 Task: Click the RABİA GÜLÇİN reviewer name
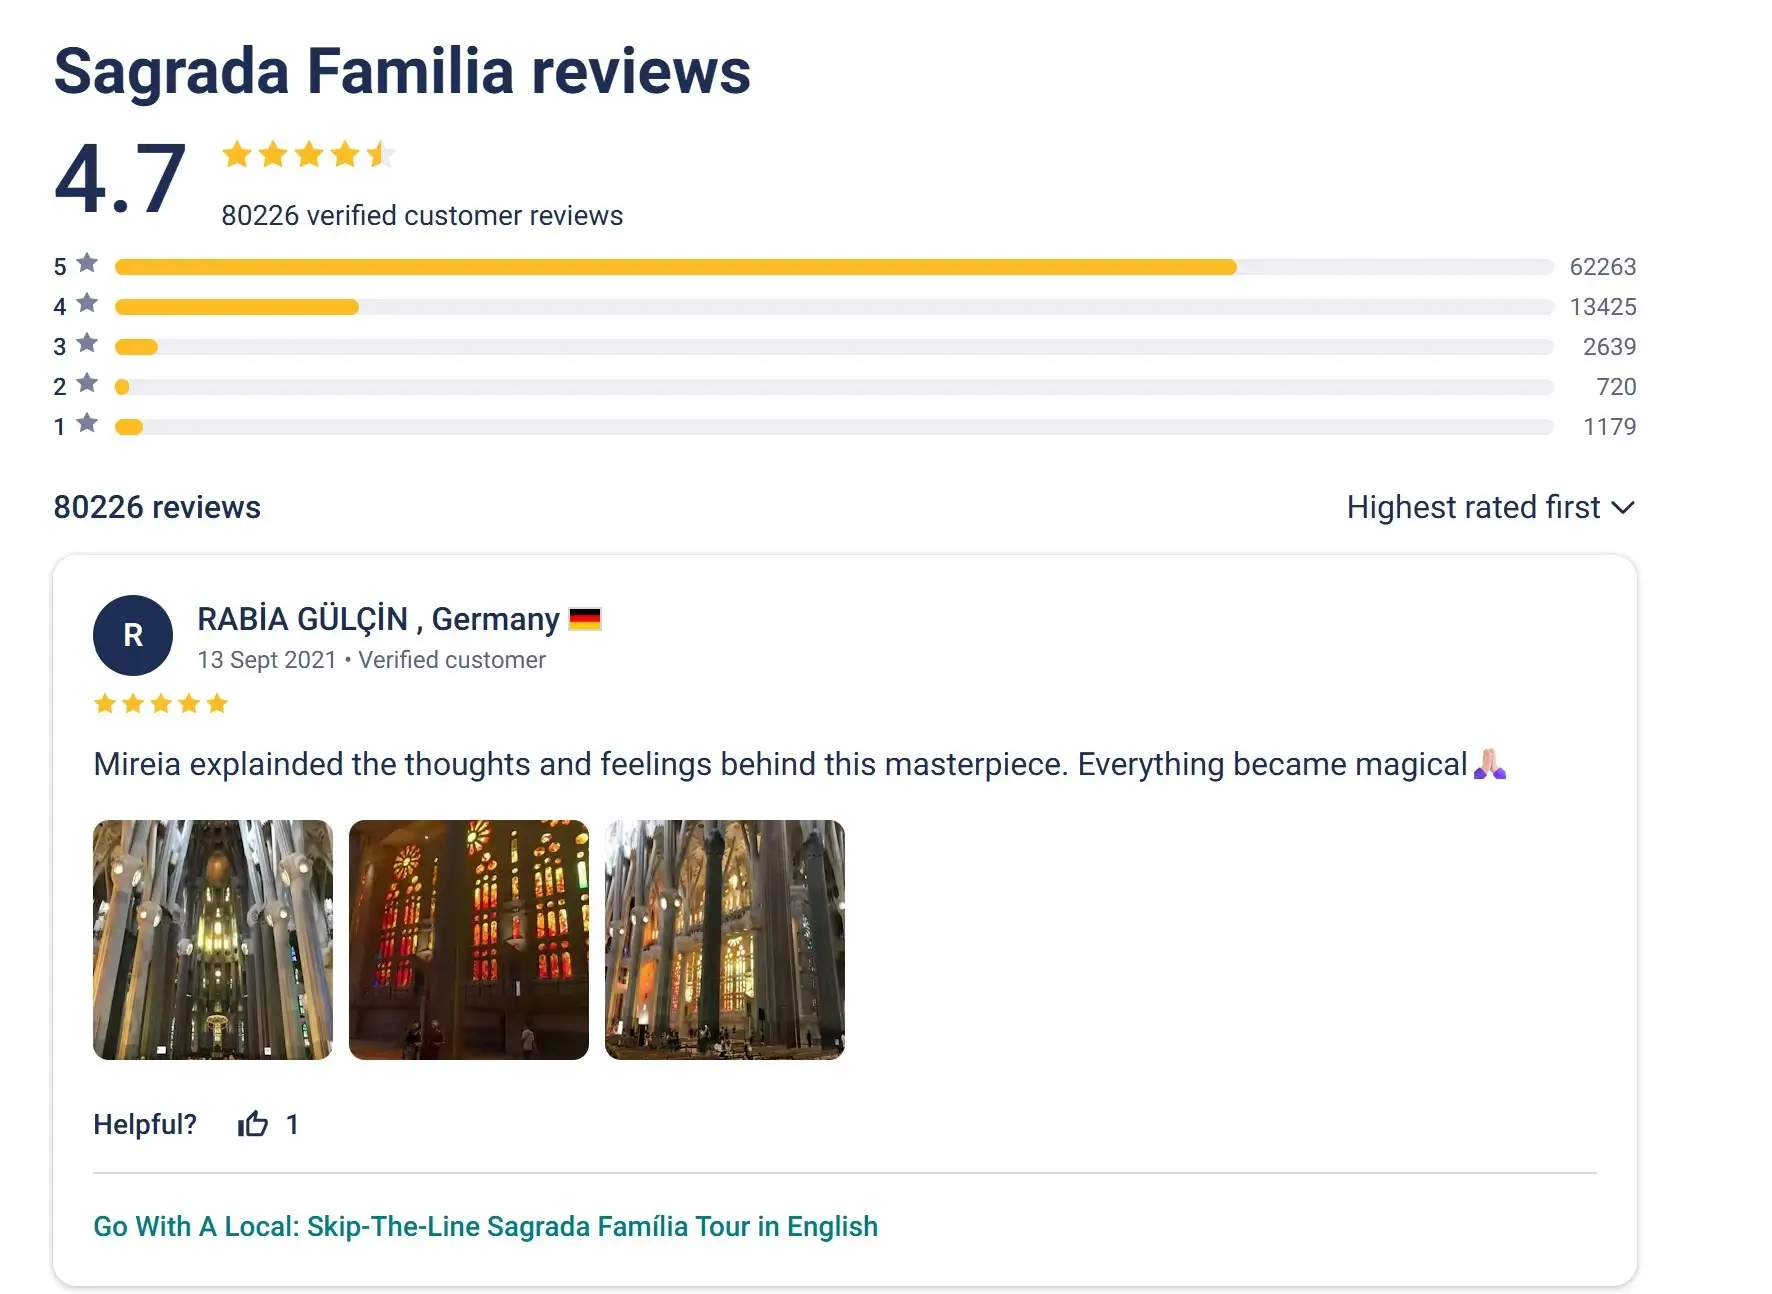click(x=302, y=619)
